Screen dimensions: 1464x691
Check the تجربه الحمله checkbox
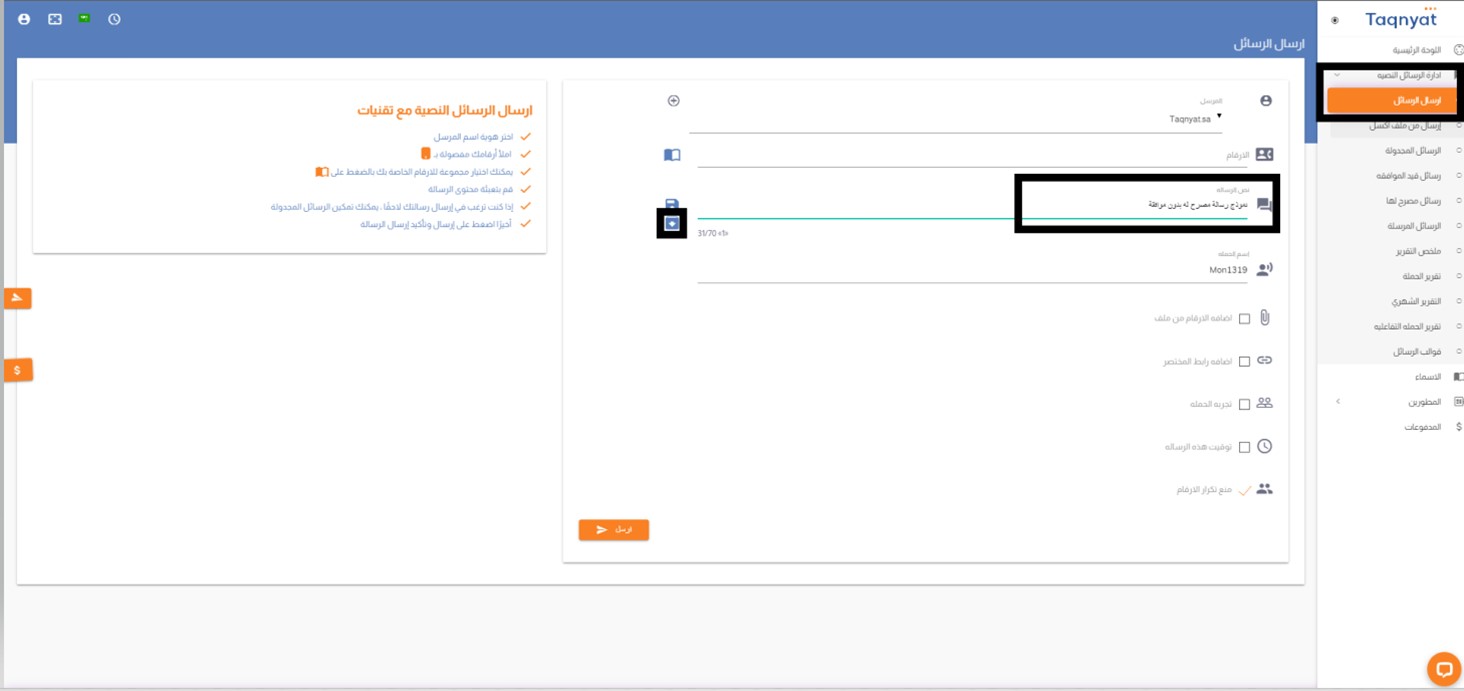[1244, 405]
